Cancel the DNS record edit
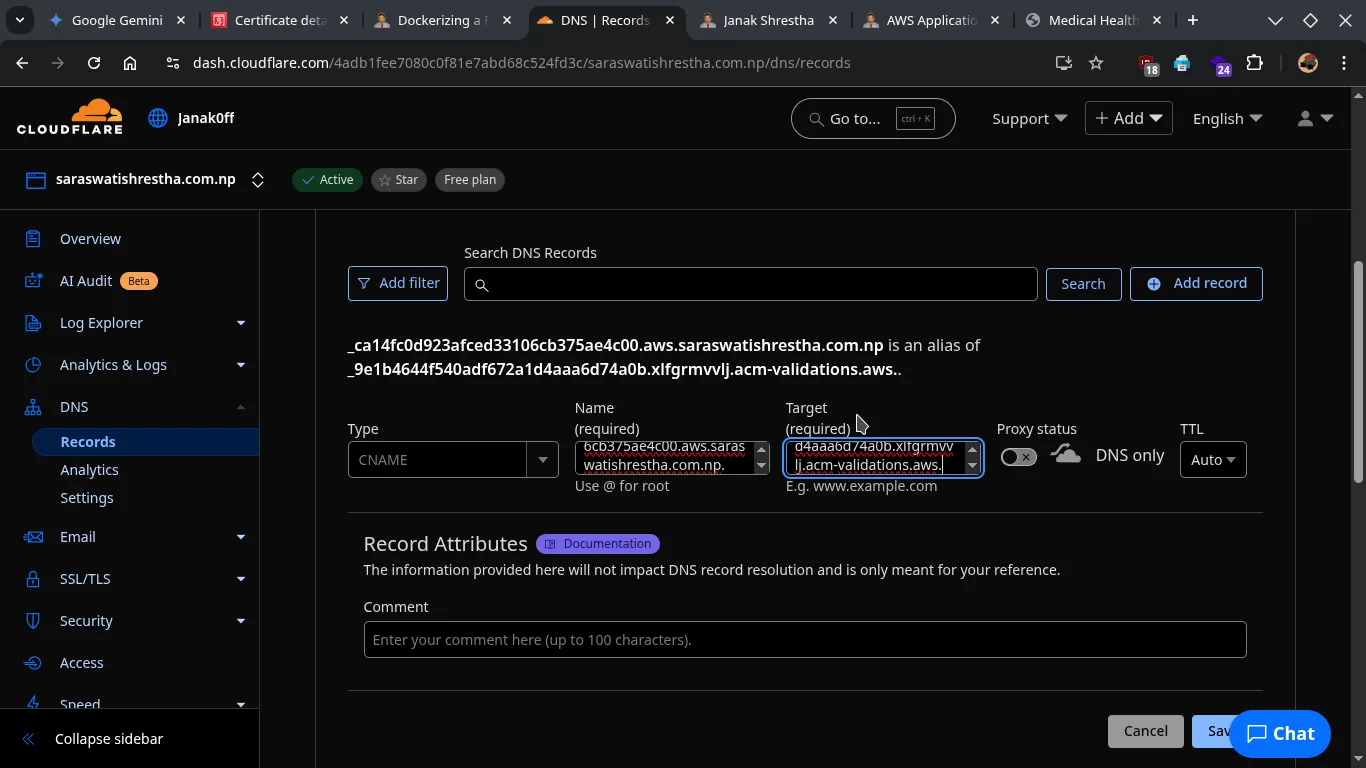 pyautogui.click(x=1145, y=731)
